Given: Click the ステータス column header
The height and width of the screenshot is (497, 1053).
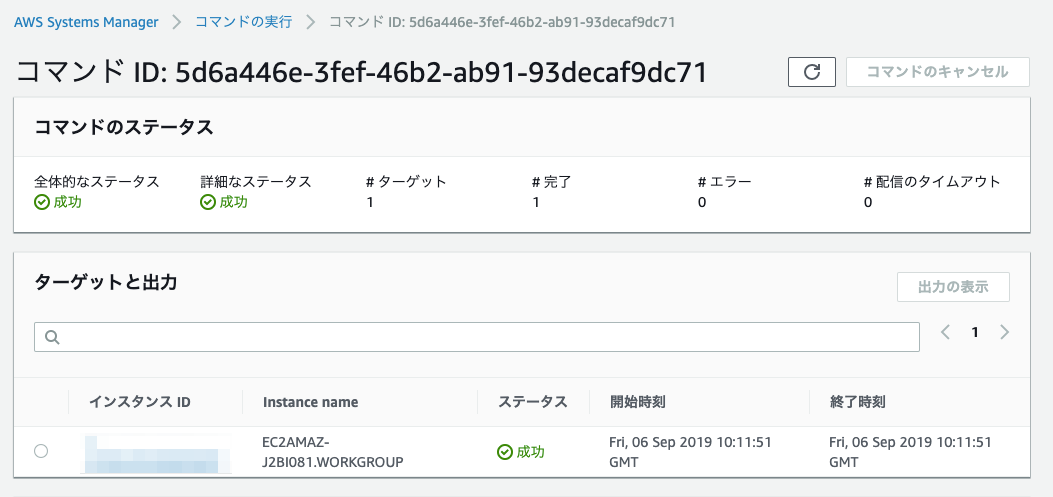Looking at the screenshot, I should tap(533, 402).
